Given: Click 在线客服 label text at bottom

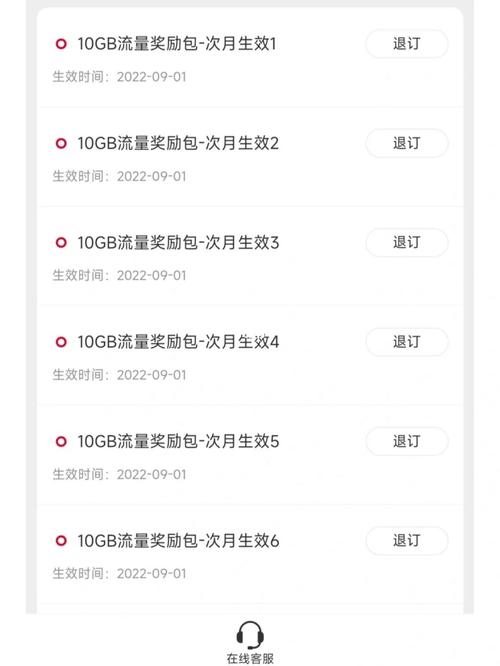Looking at the screenshot, I should (x=250, y=659).
